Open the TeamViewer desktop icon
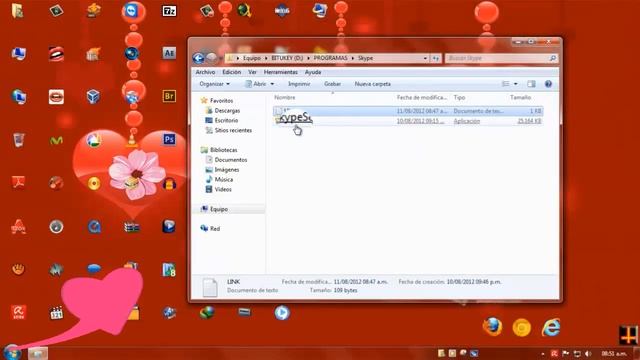Viewport: 640px width, 360px height. click(132, 11)
